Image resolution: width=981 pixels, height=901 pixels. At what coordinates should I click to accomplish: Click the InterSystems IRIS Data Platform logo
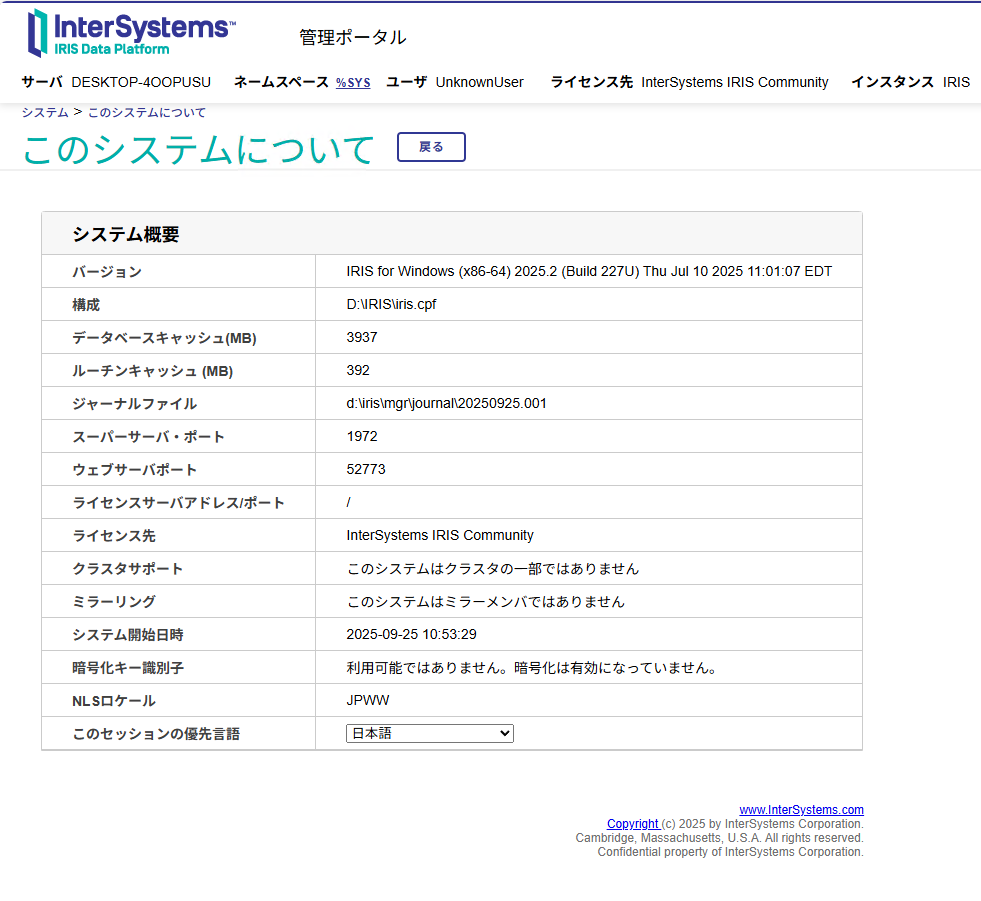(x=131, y=32)
